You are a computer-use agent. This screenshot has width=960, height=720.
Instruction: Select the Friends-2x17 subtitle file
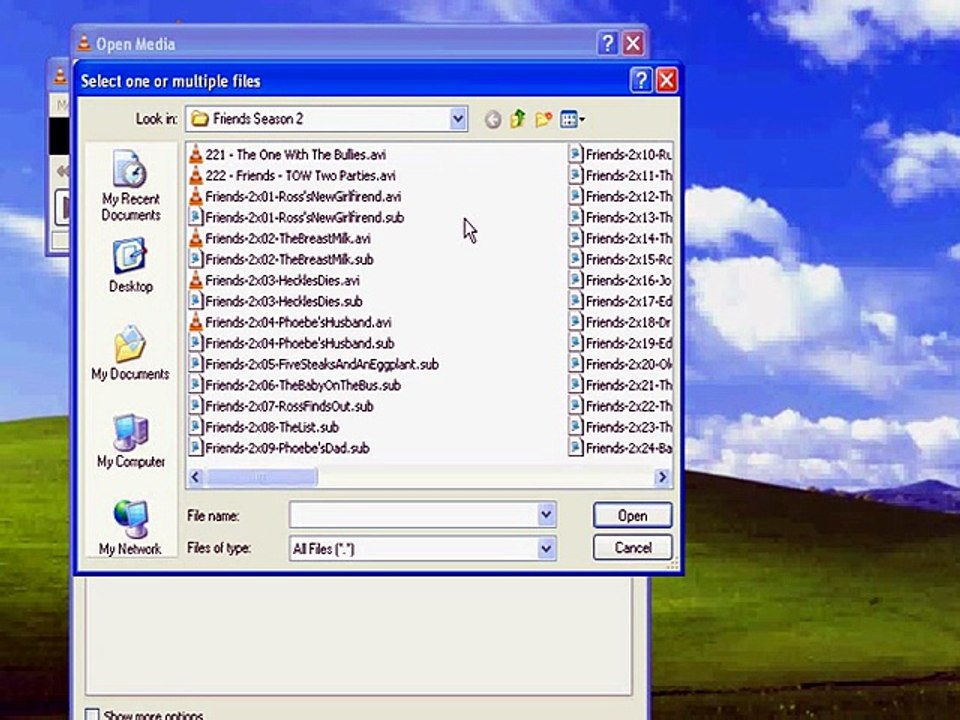620,301
